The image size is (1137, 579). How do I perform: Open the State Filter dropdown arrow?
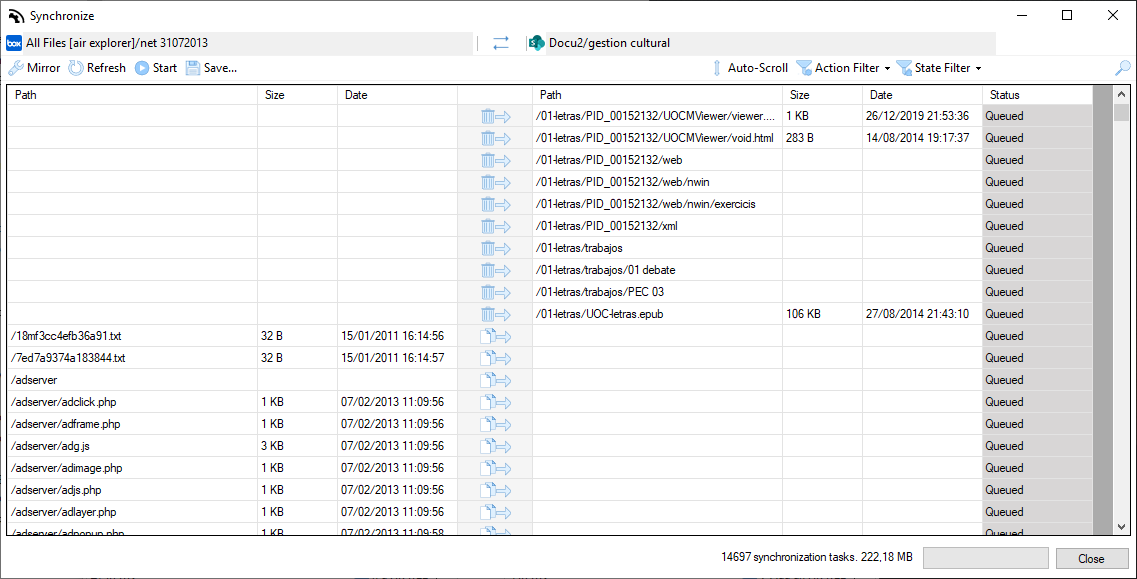click(x=977, y=67)
